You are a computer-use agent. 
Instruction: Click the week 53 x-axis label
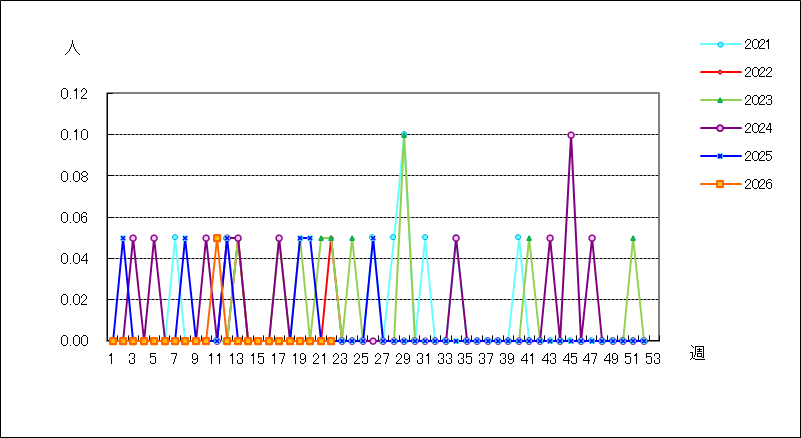tap(652, 359)
